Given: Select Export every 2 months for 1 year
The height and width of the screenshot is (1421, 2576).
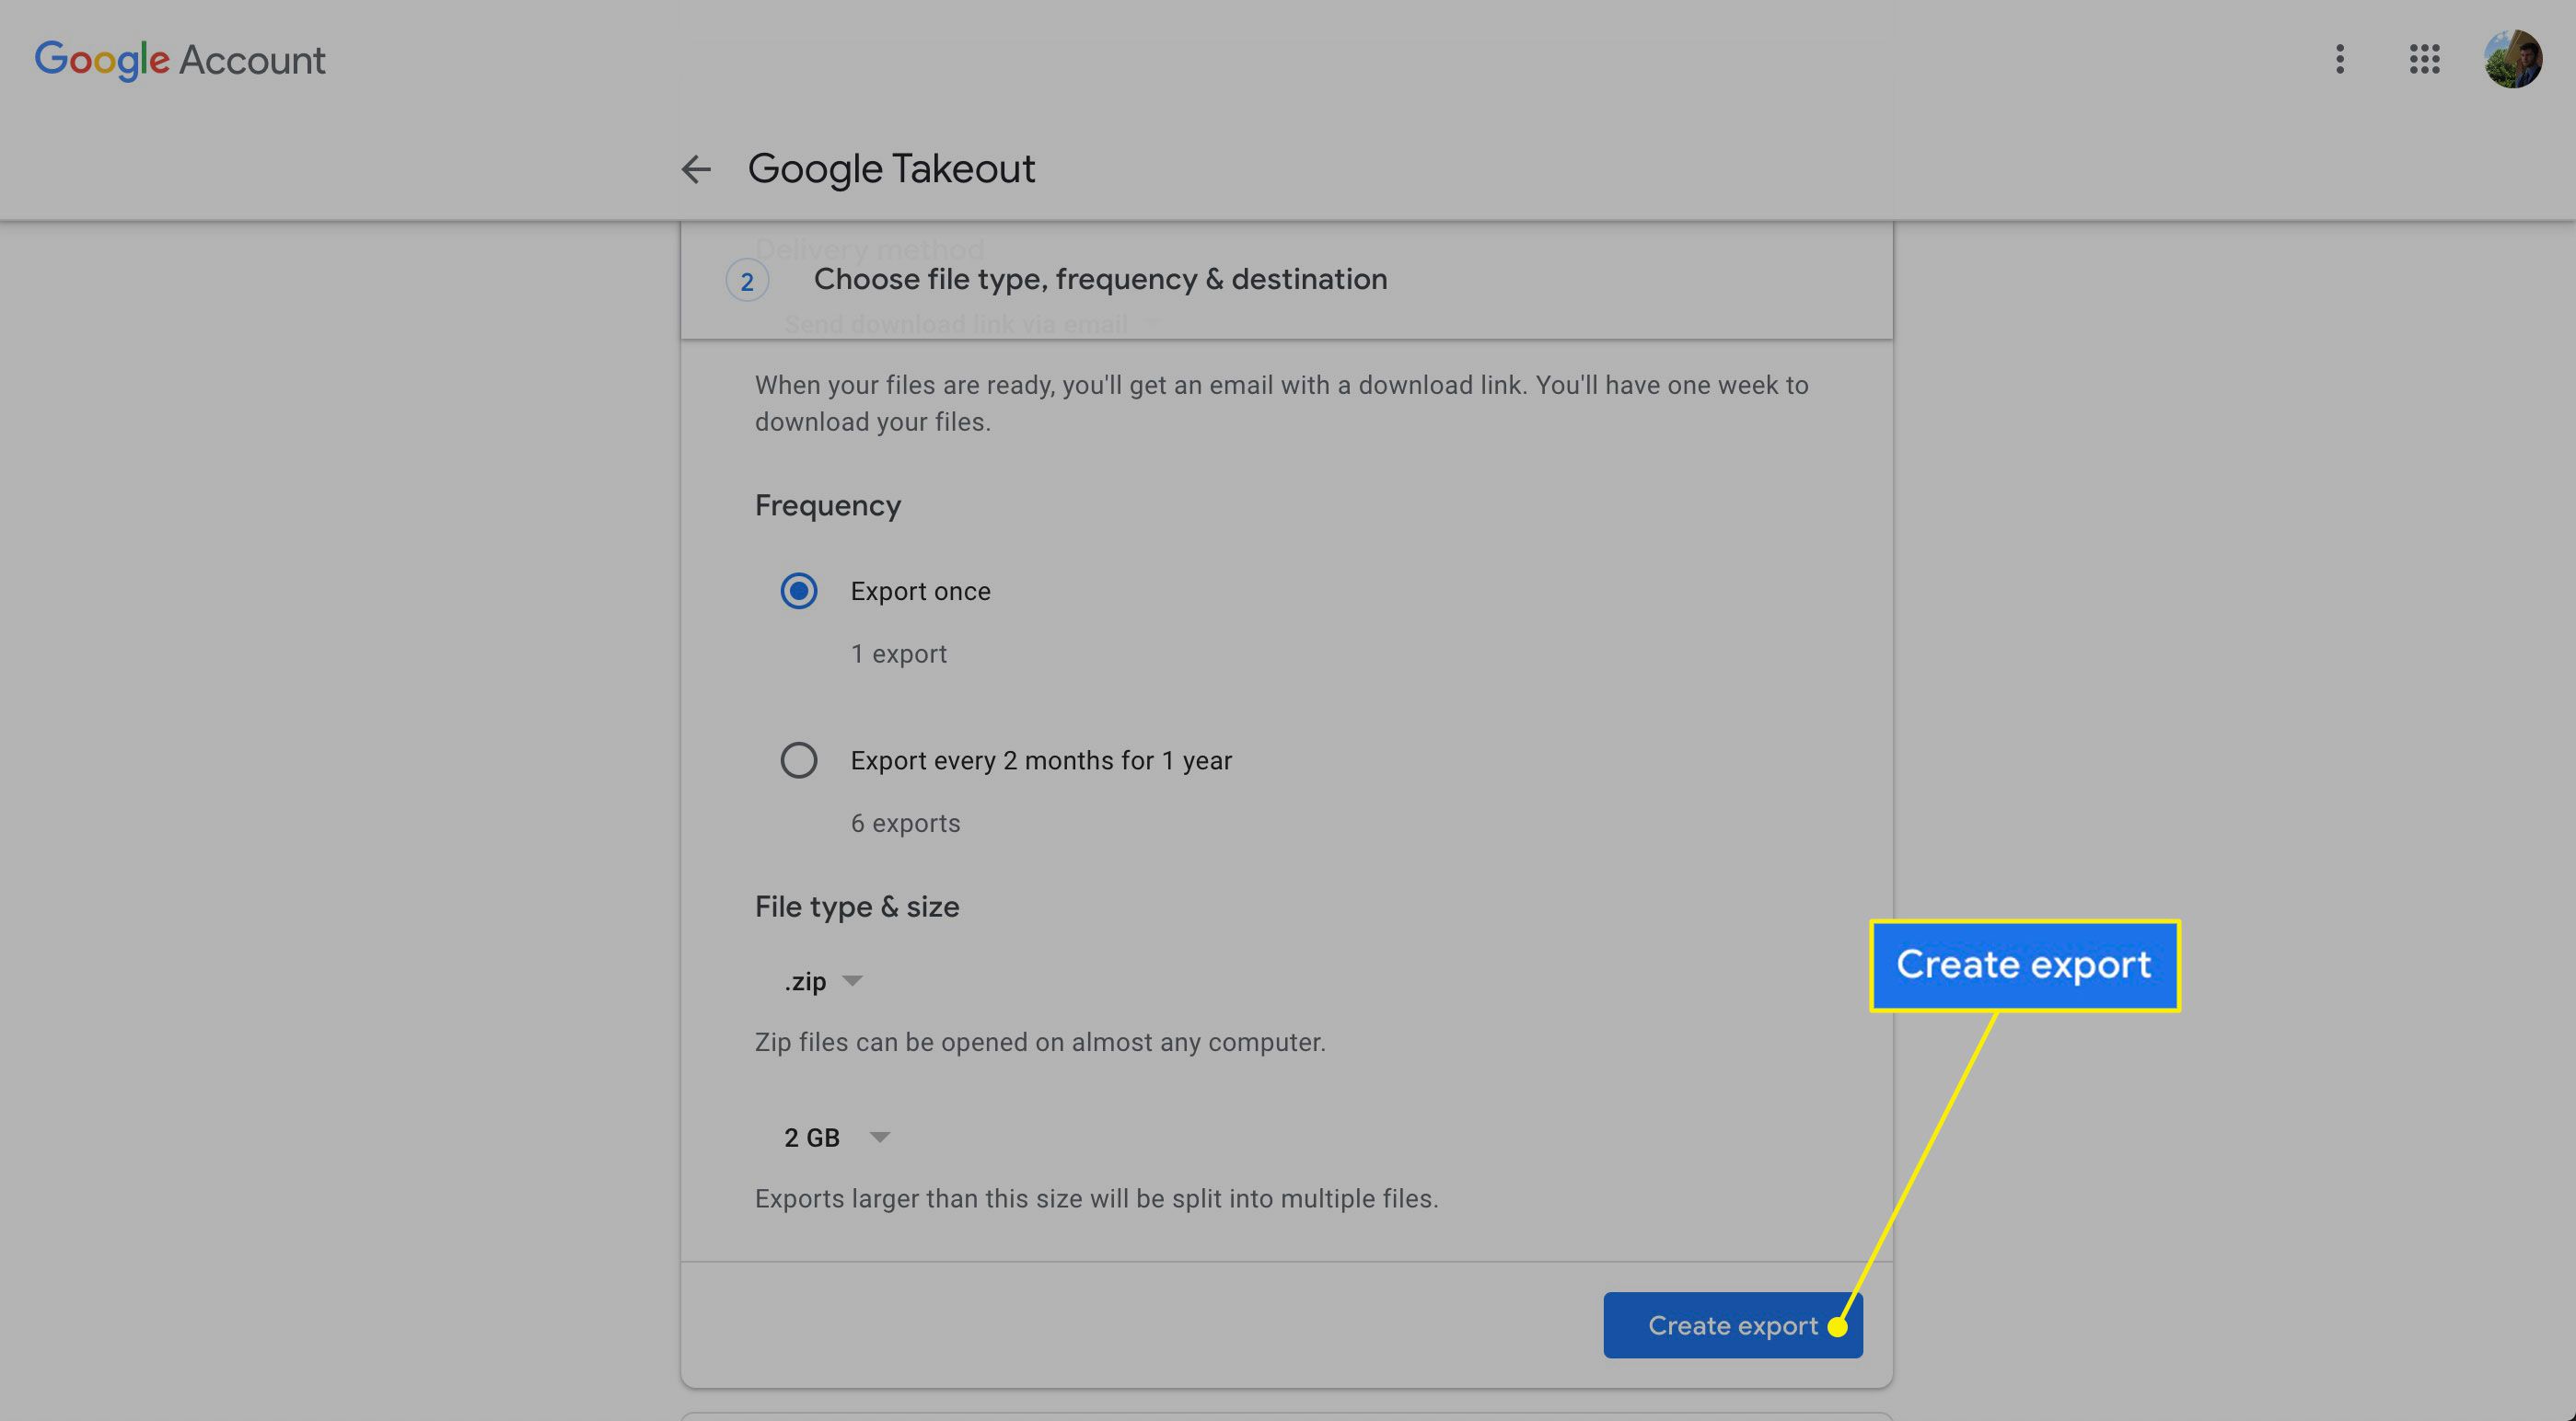Looking at the screenshot, I should [x=798, y=759].
